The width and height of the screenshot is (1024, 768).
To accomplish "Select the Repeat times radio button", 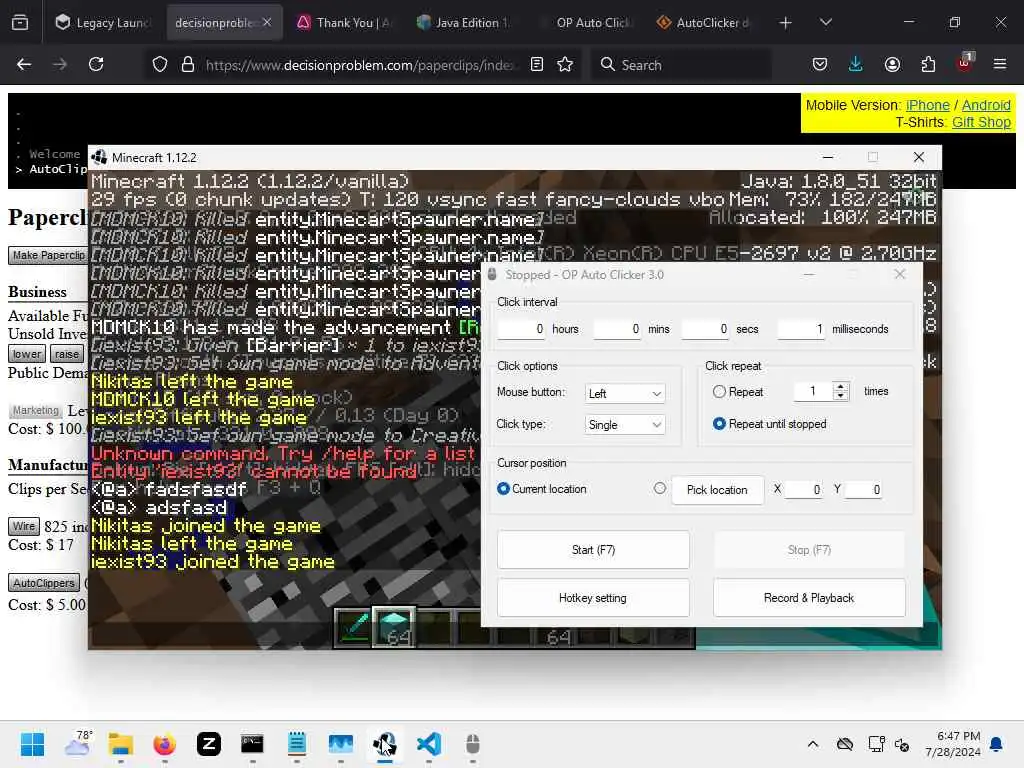I will point(719,391).
